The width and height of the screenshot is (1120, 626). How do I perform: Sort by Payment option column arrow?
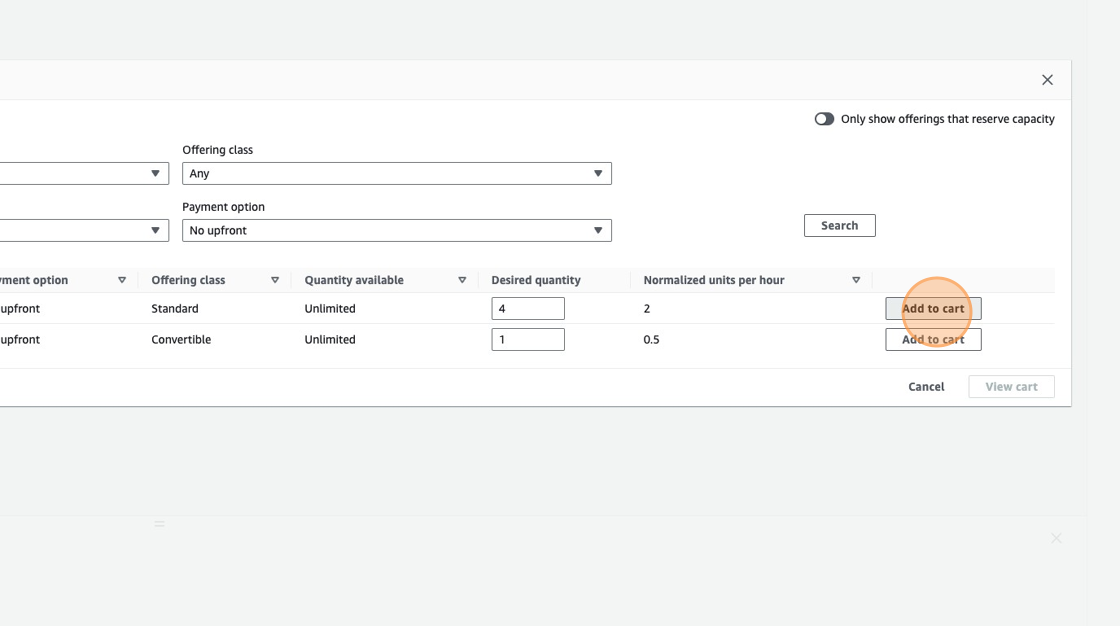pyautogui.click(x=122, y=280)
